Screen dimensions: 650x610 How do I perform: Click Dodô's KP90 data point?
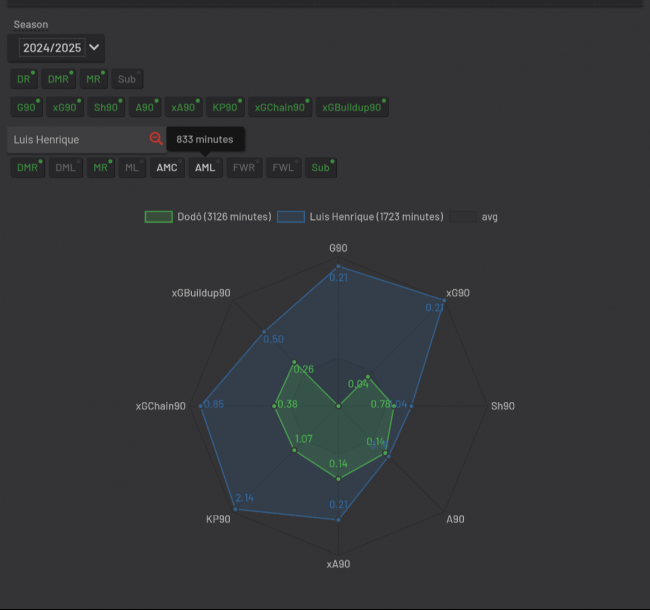(x=294, y=450)
